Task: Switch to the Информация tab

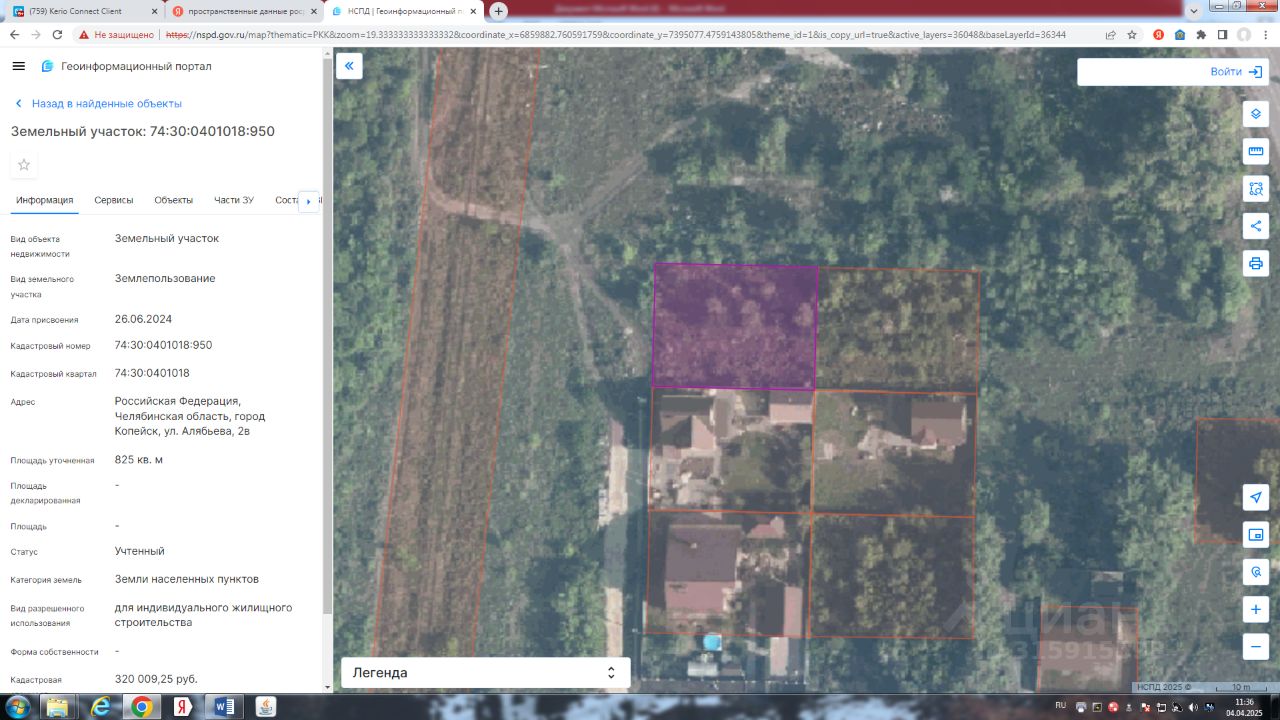Action: point(45,200)
